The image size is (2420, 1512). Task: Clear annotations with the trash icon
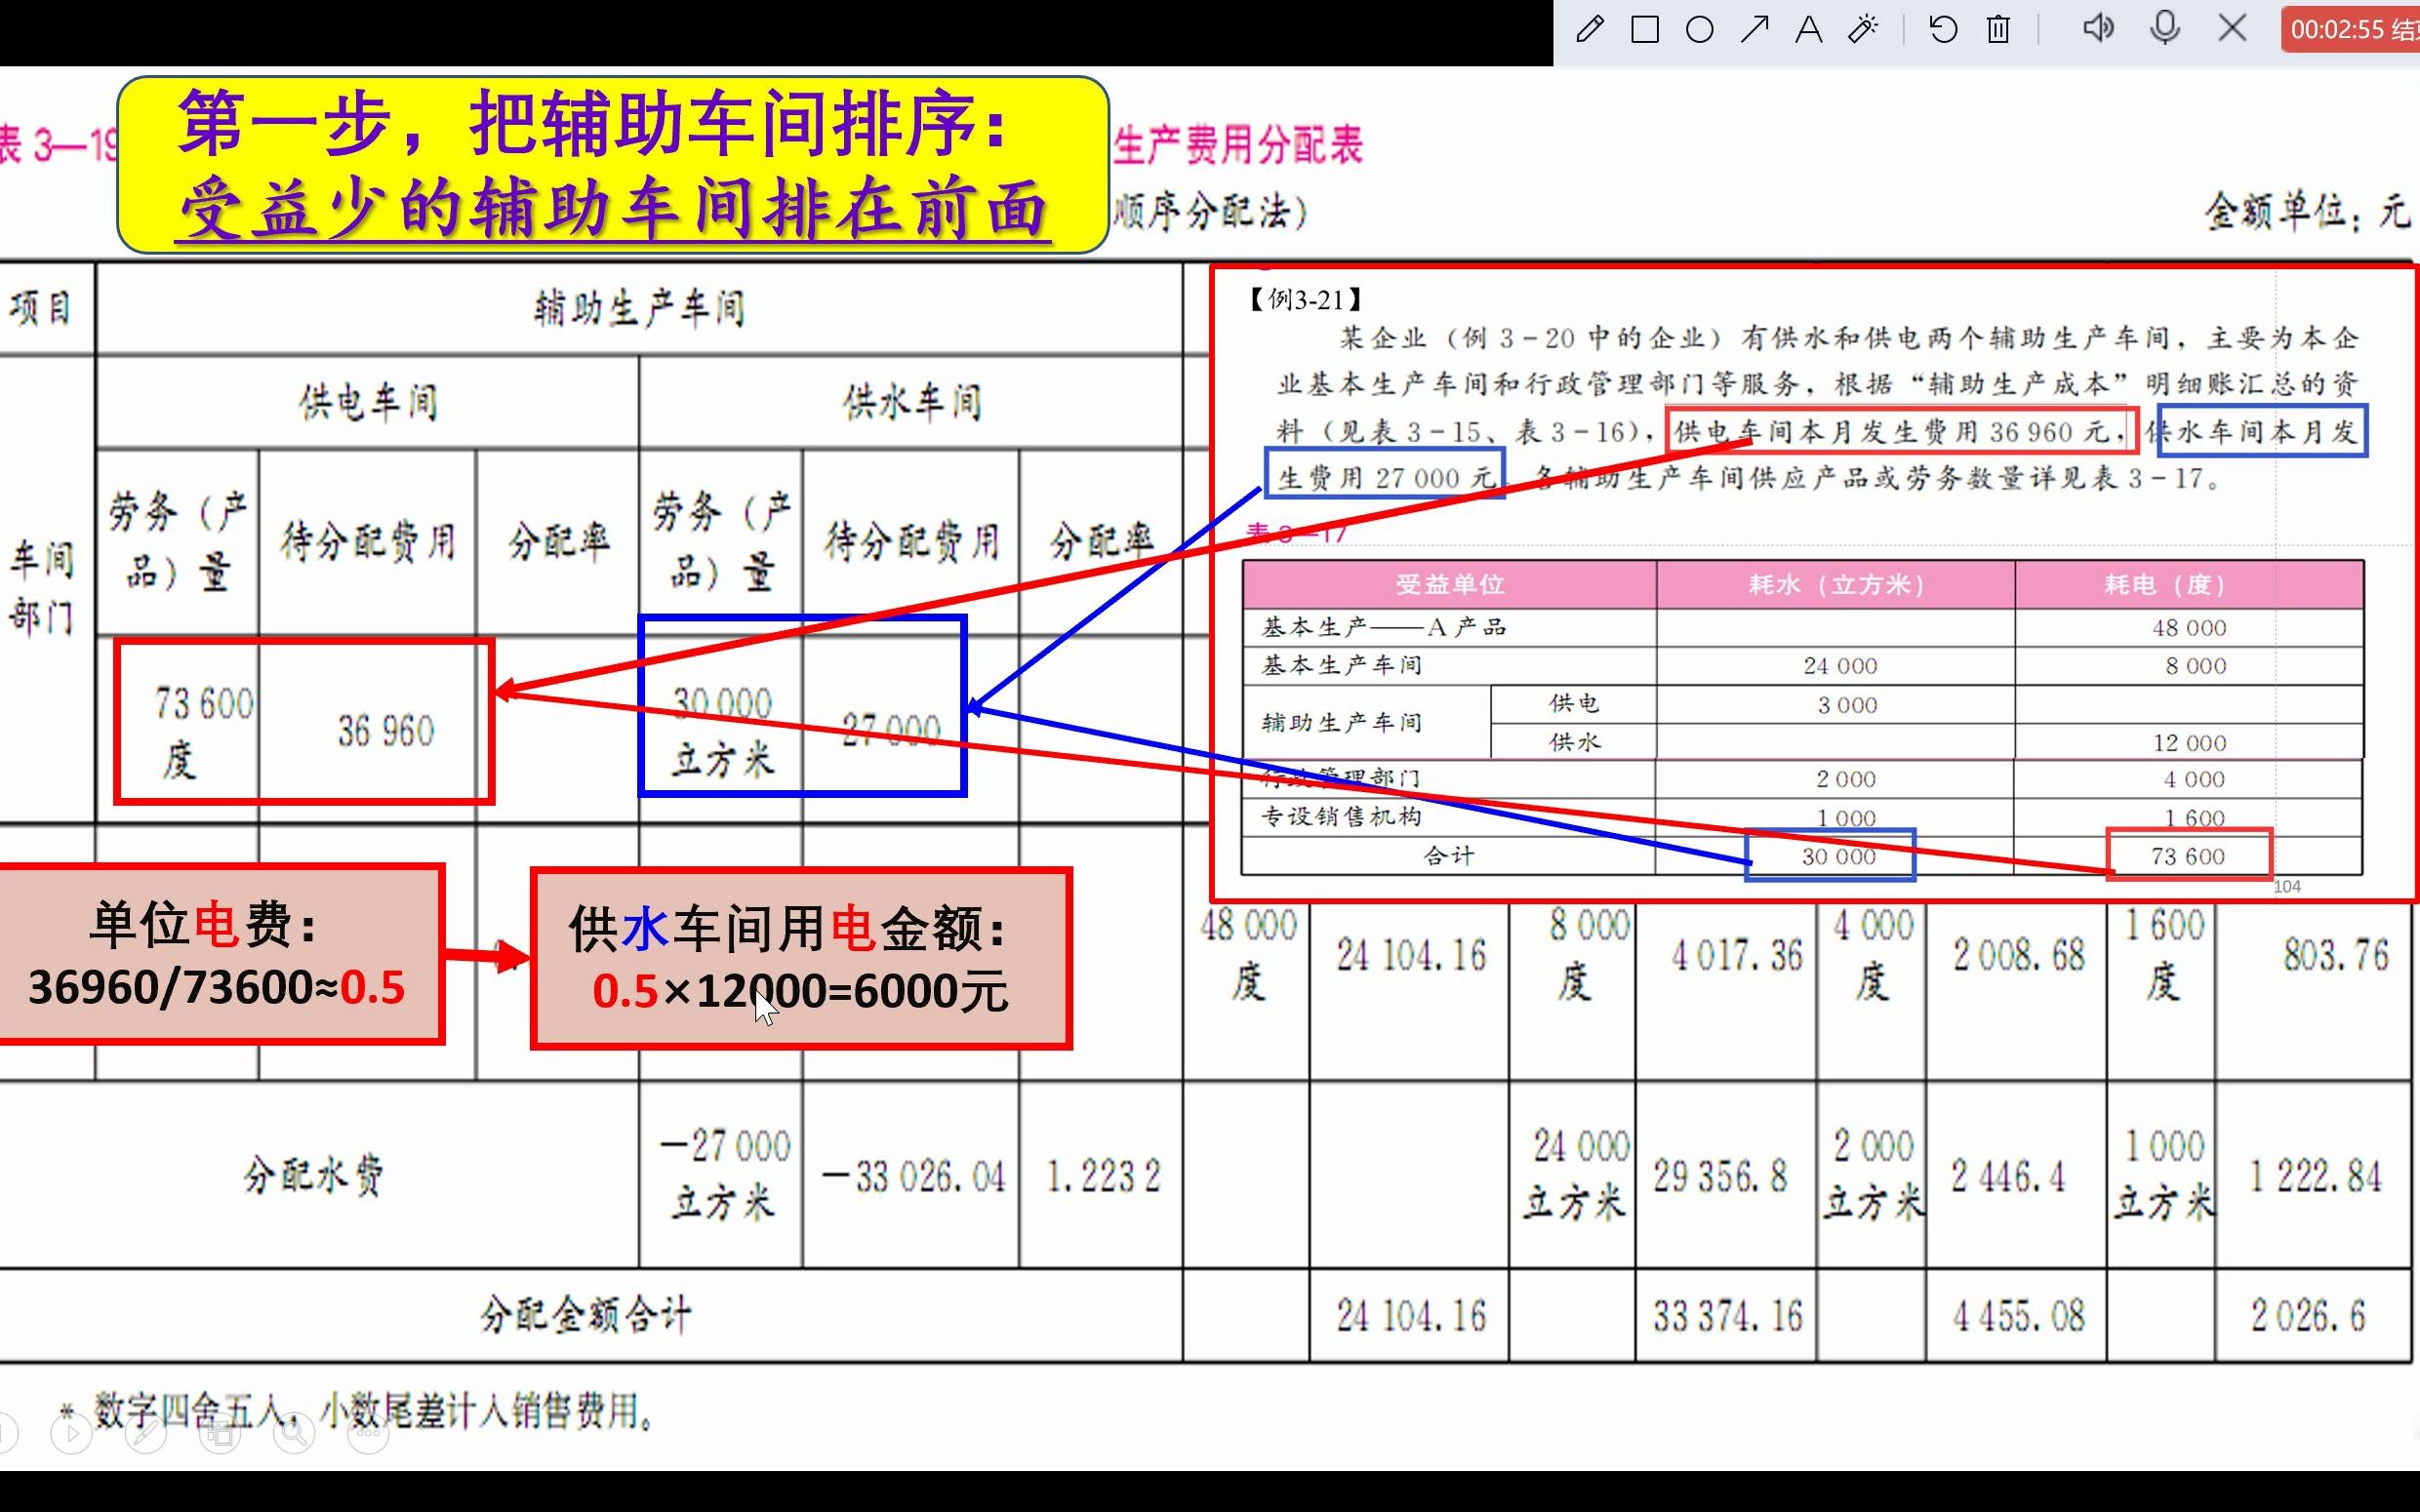tap(1998, 29)
